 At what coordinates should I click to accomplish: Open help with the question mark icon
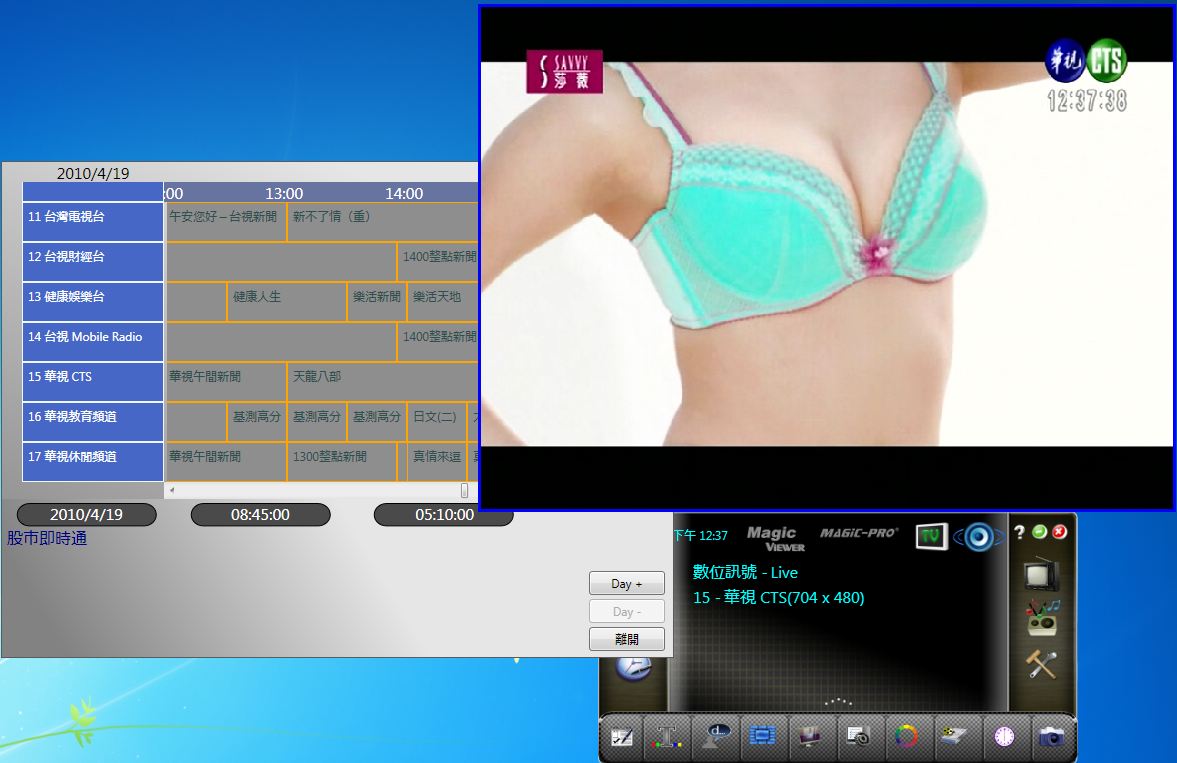1019,532
